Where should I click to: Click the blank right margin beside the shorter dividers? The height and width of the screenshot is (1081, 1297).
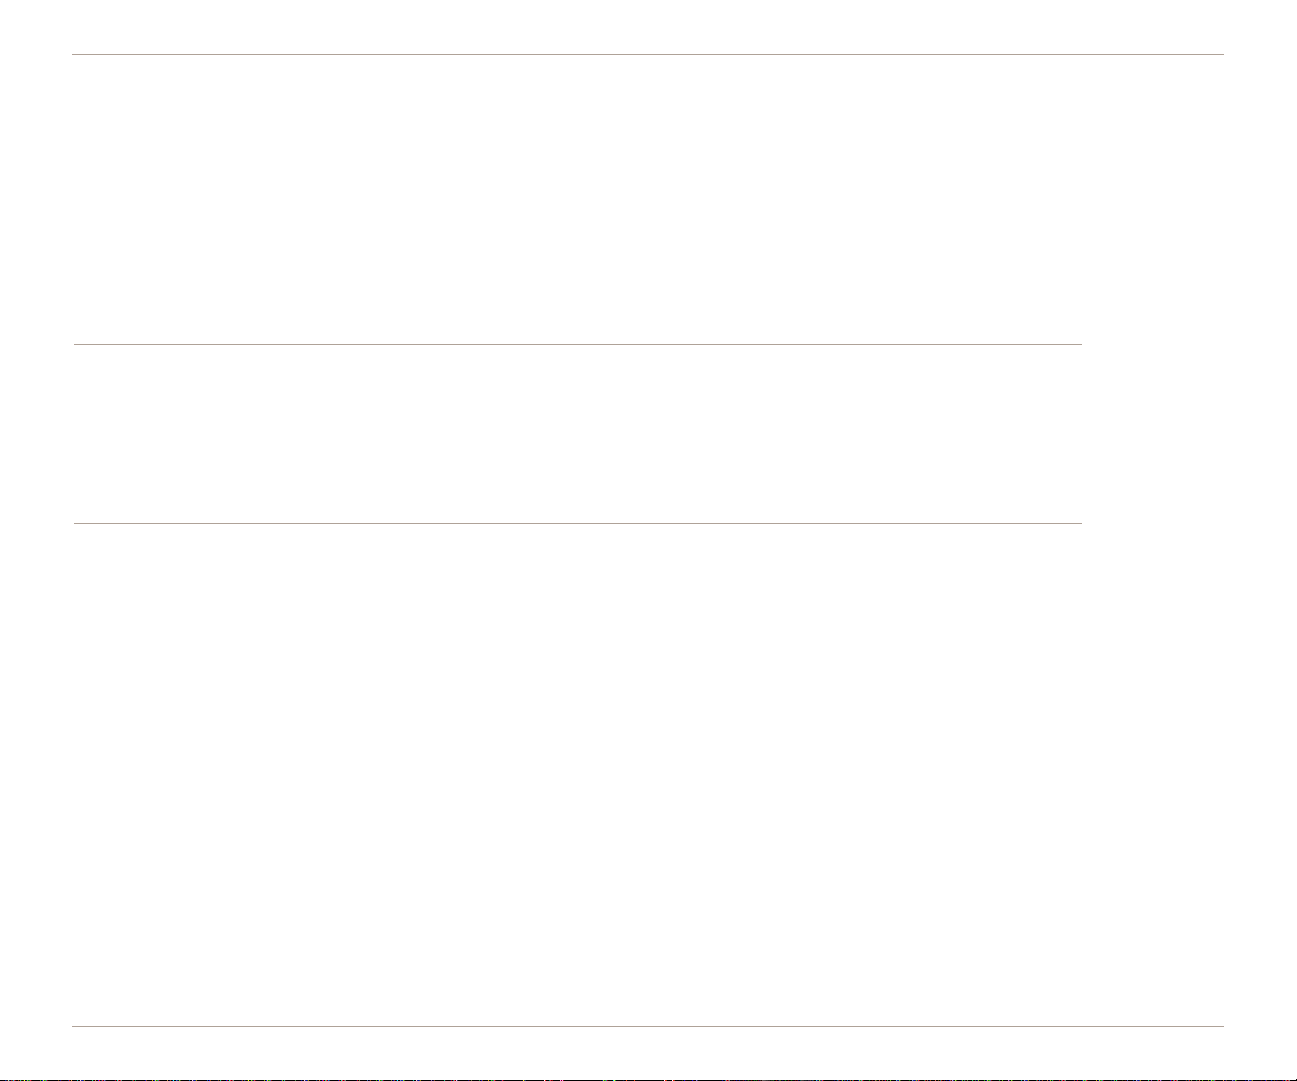(x=1154, y=434)
